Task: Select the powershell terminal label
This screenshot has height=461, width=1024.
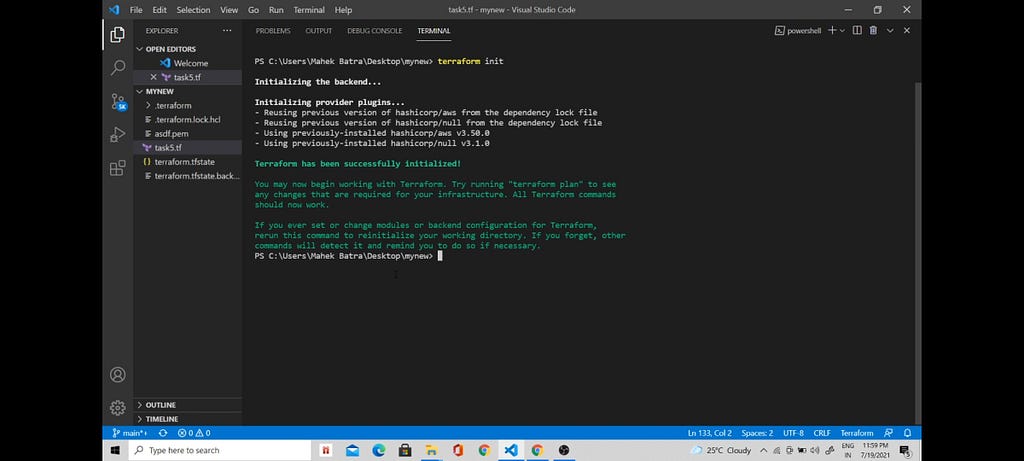Action: coord(798,31)
